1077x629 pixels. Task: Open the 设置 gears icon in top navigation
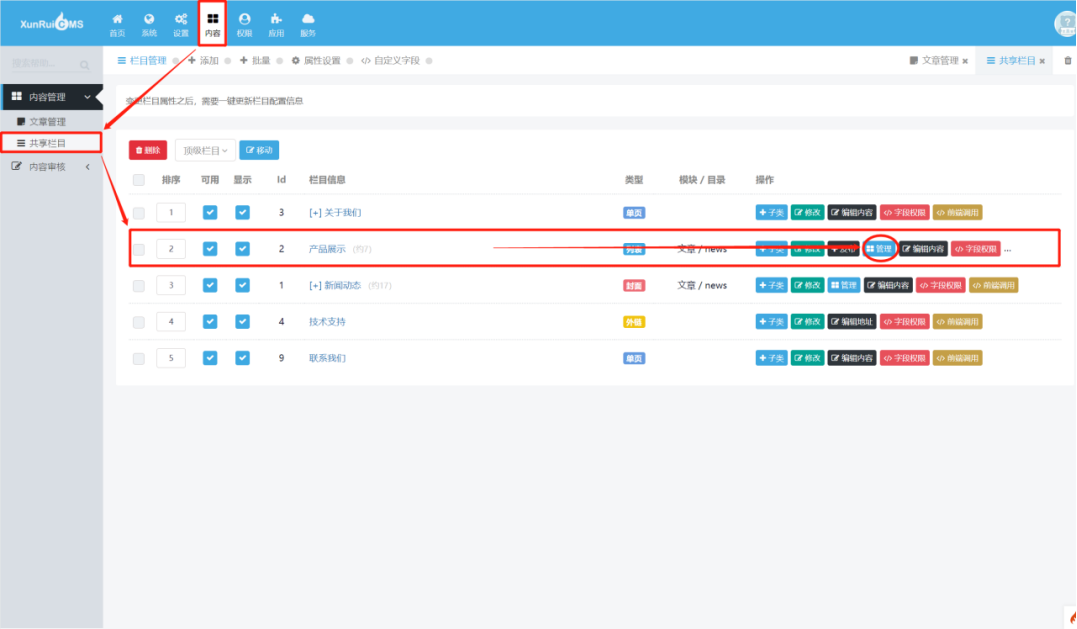pyautogui.click(x=181, y=24)
